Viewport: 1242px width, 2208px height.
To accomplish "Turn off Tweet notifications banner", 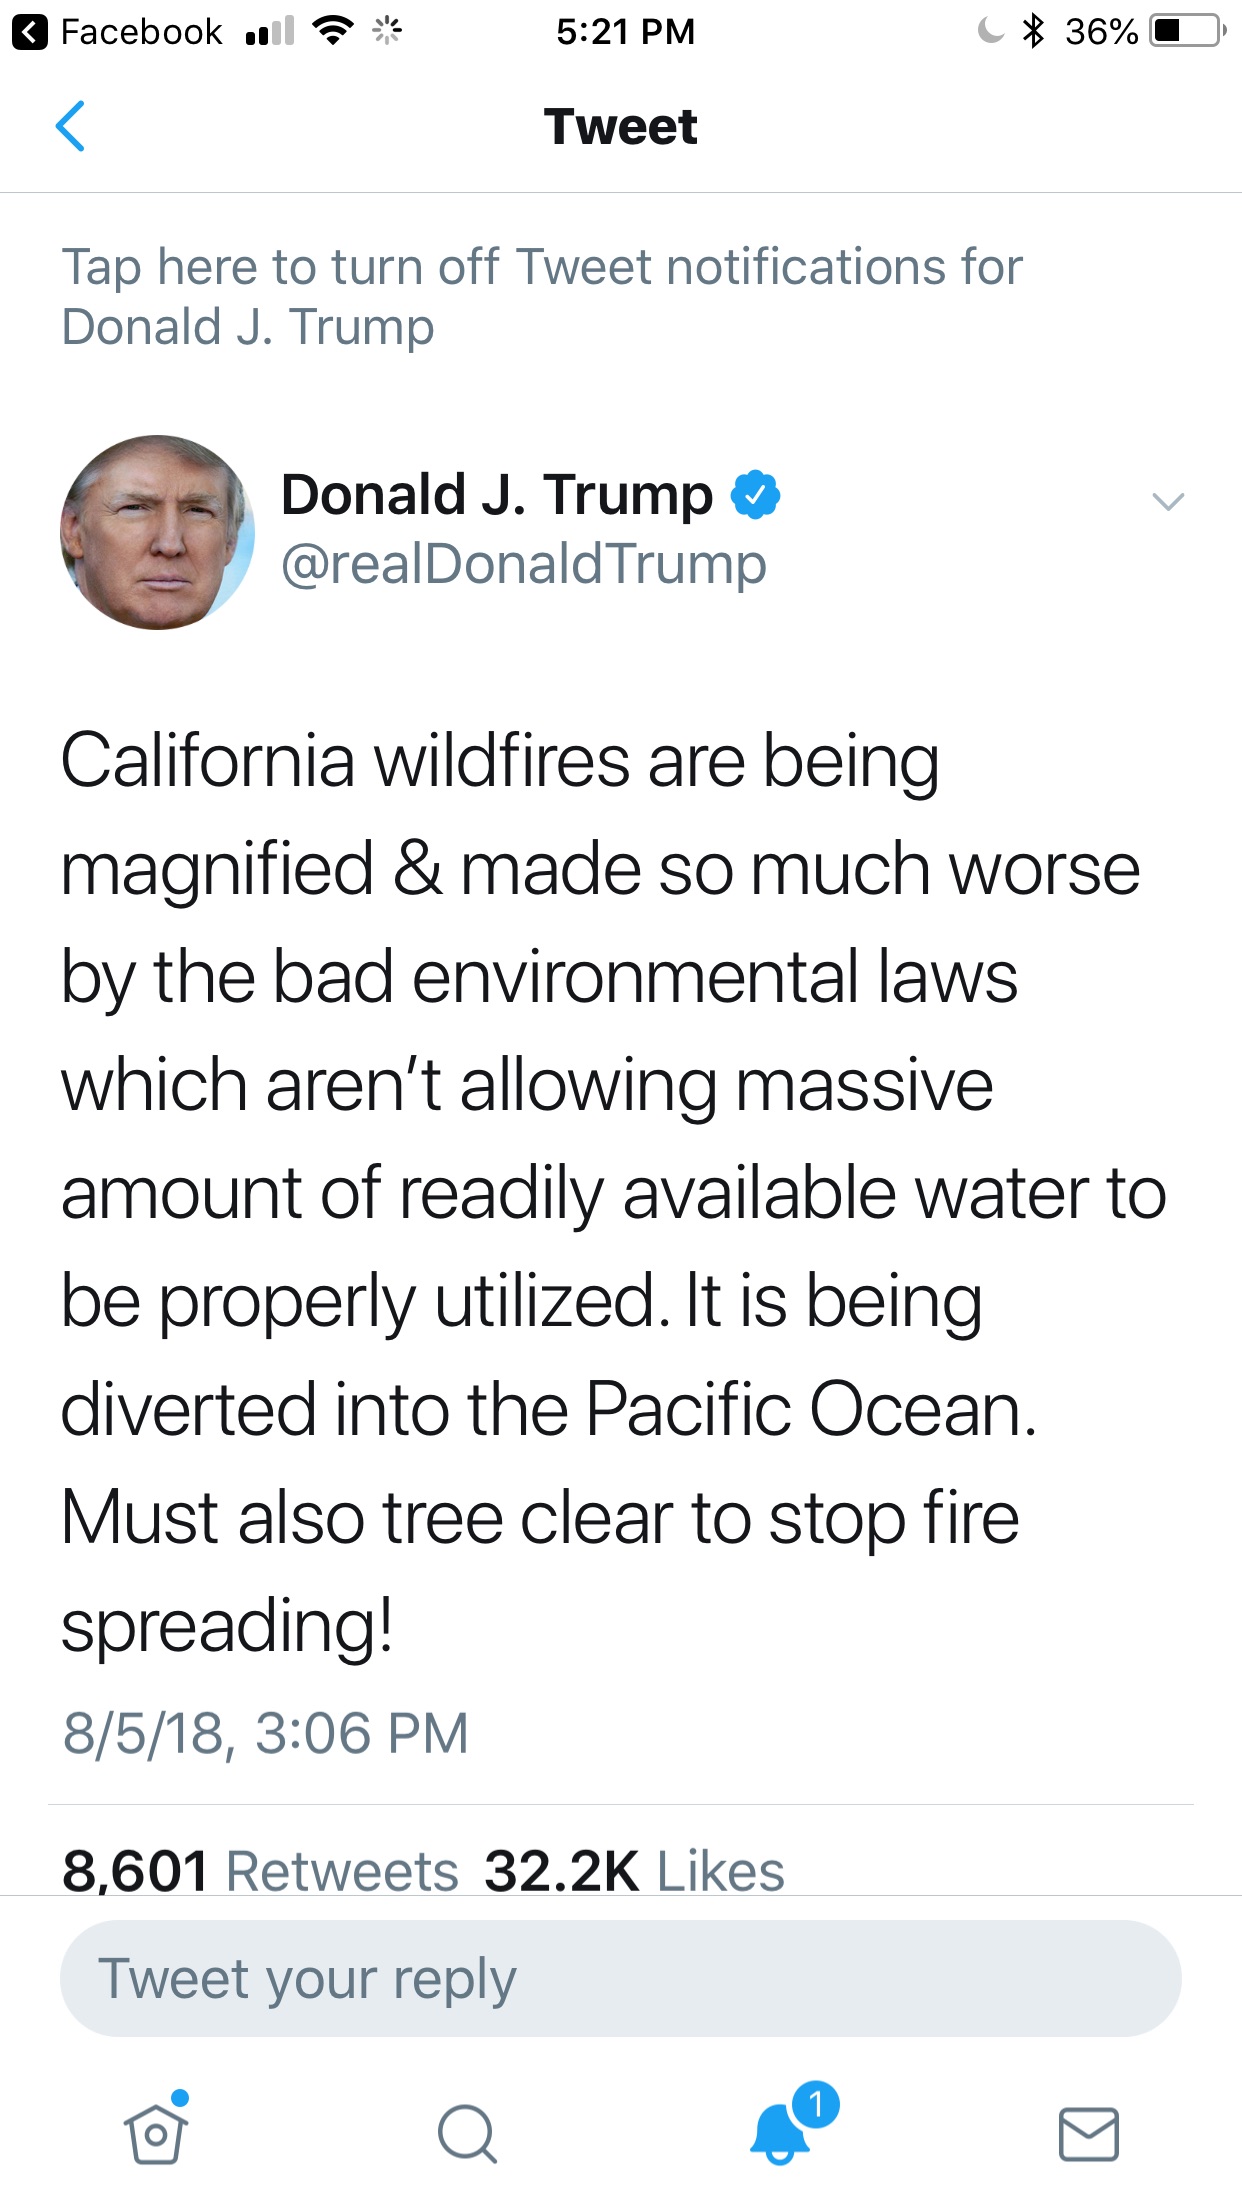I will click(x=542, y=297).
